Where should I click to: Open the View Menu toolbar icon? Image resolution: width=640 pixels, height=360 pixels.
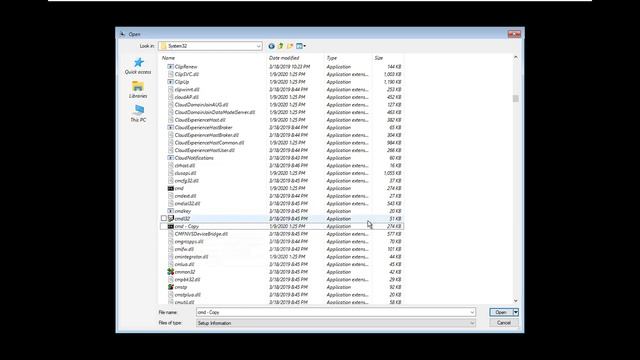click(x=300, y=46)
